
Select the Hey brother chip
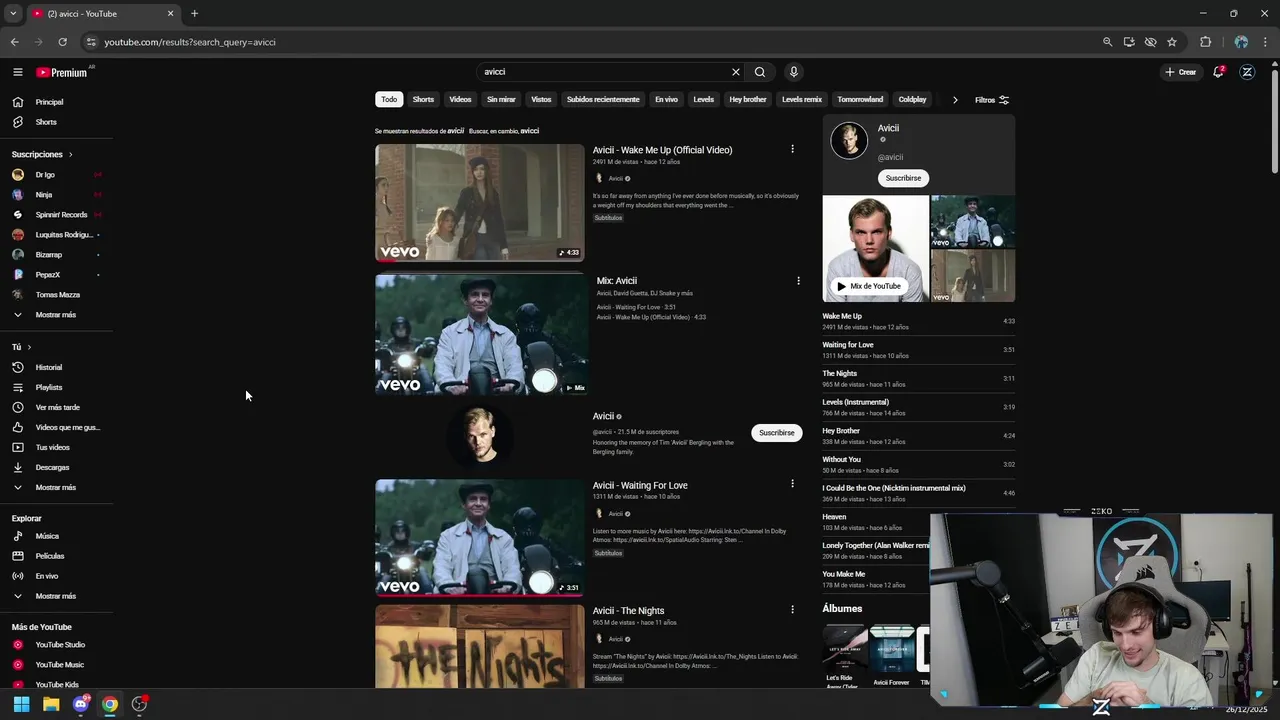tap(748, 99)
